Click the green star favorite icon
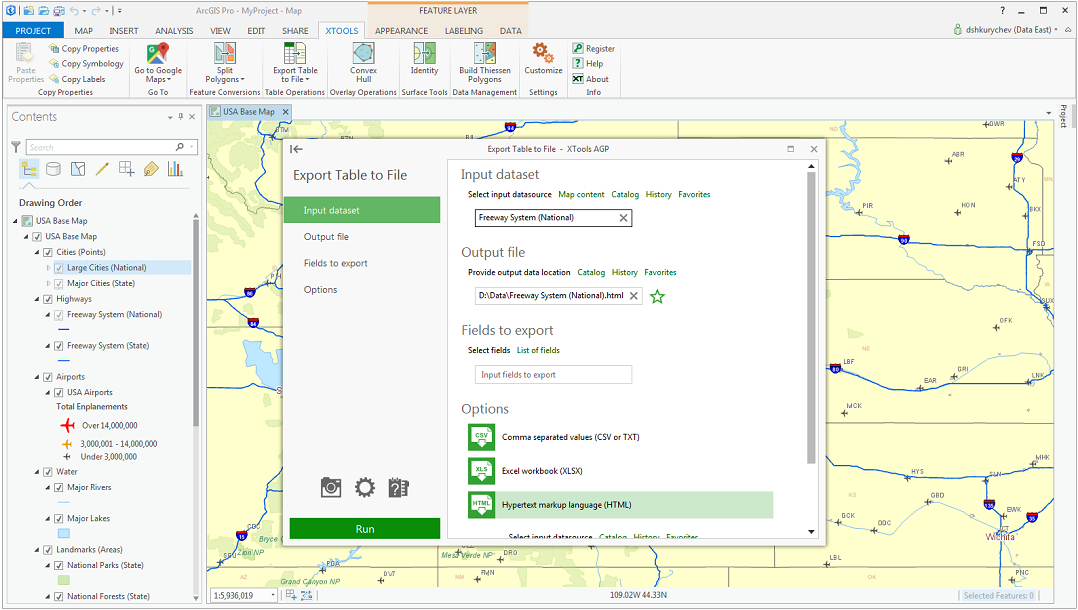The image size is (1078, 610). pos(657,296)
